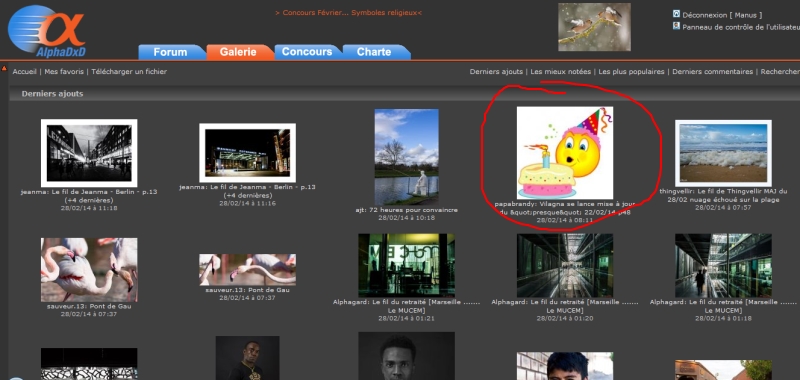Click the user control panel icon
This screenshot has height=380, width=800.
(677, 26)
